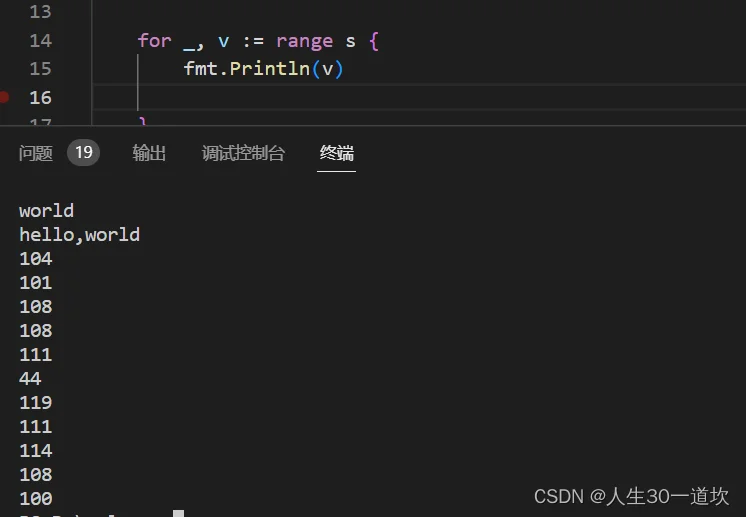This screenshot has height=517, width=746.
Task: Place cursor on empty line 16
Action: [x=419, y=98]
